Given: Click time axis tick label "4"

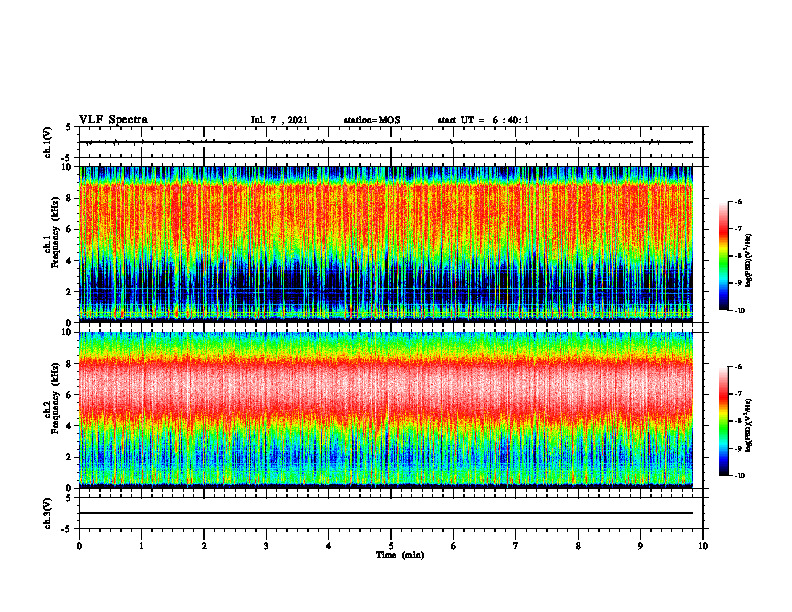Looking at the screenshot, I should click(x=329, y=546).
